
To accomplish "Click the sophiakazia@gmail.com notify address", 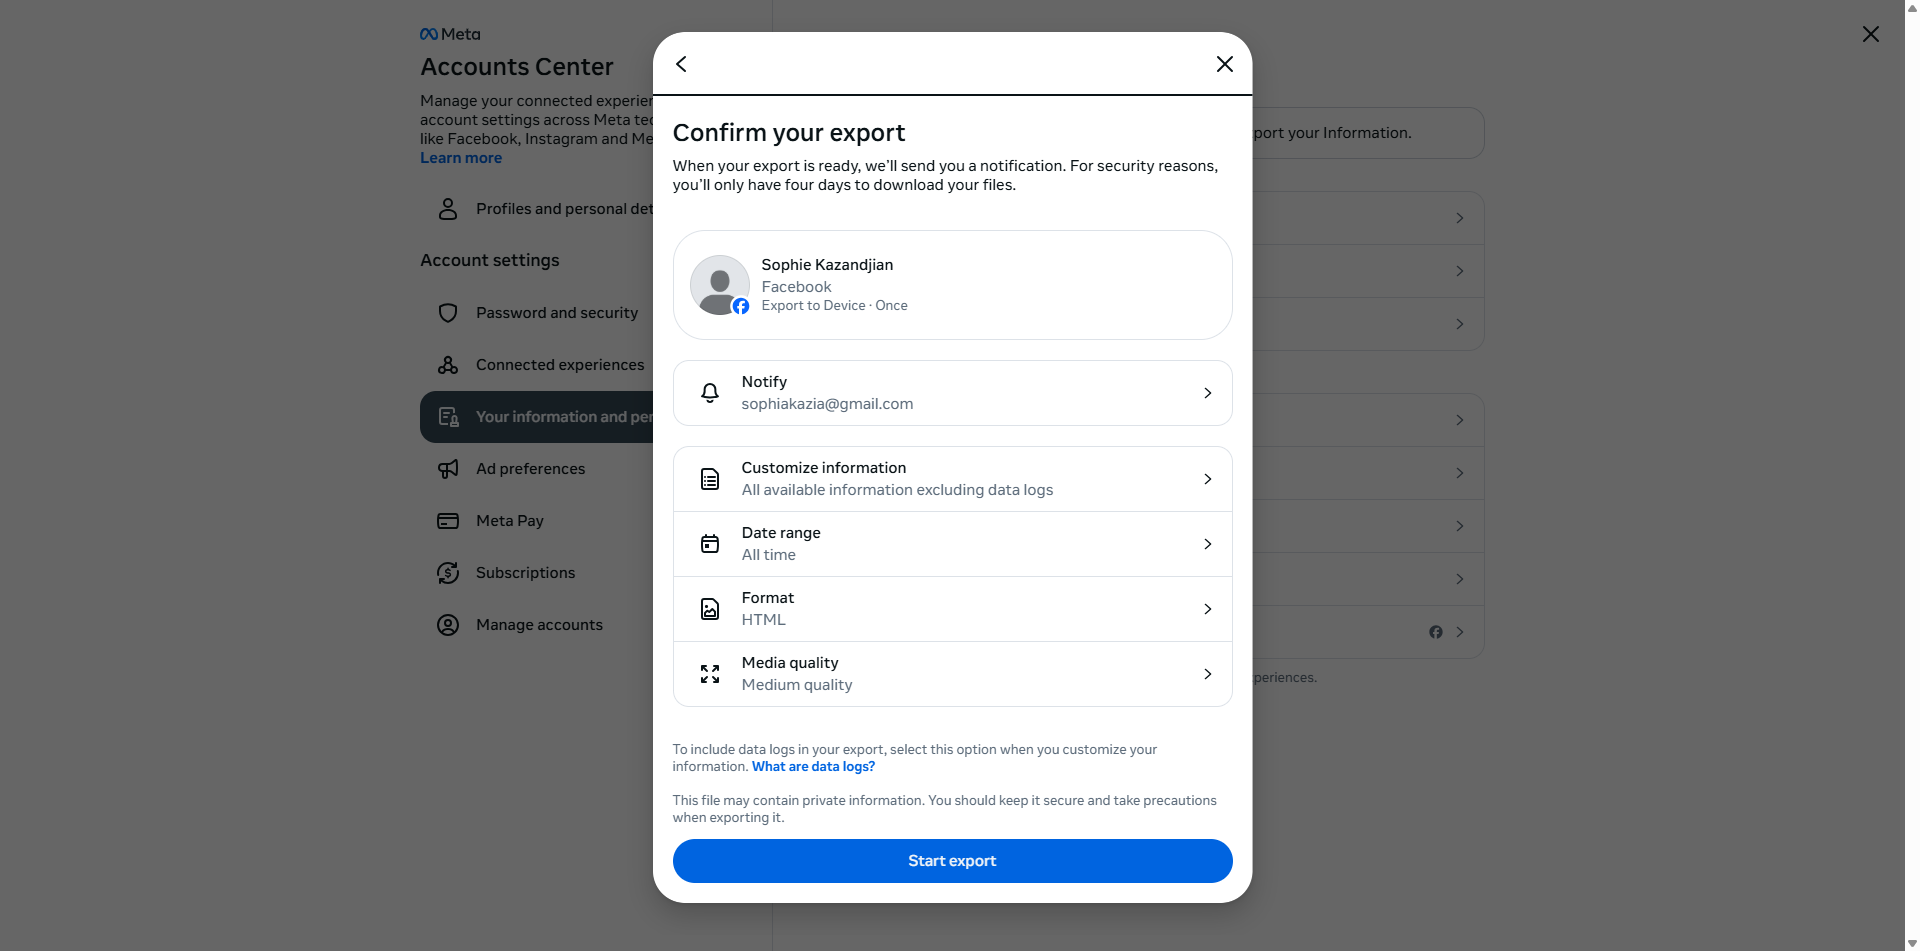I will [827, 404].
